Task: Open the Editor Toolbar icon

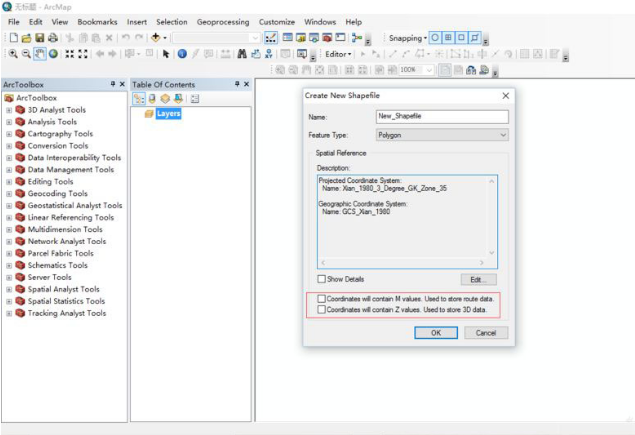Action: (271, 38)
